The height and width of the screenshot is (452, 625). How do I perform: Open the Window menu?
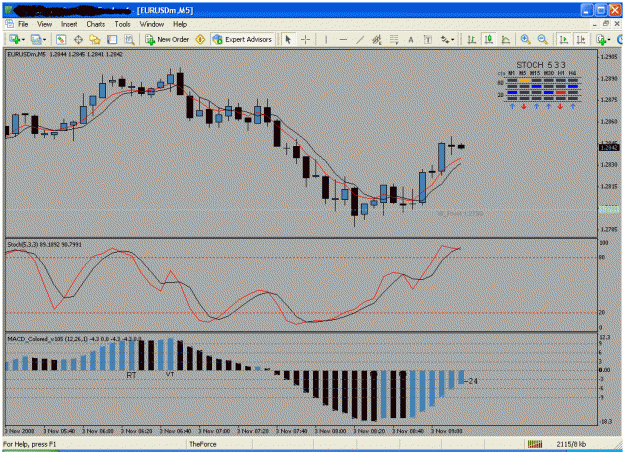(x=152, y=24)
